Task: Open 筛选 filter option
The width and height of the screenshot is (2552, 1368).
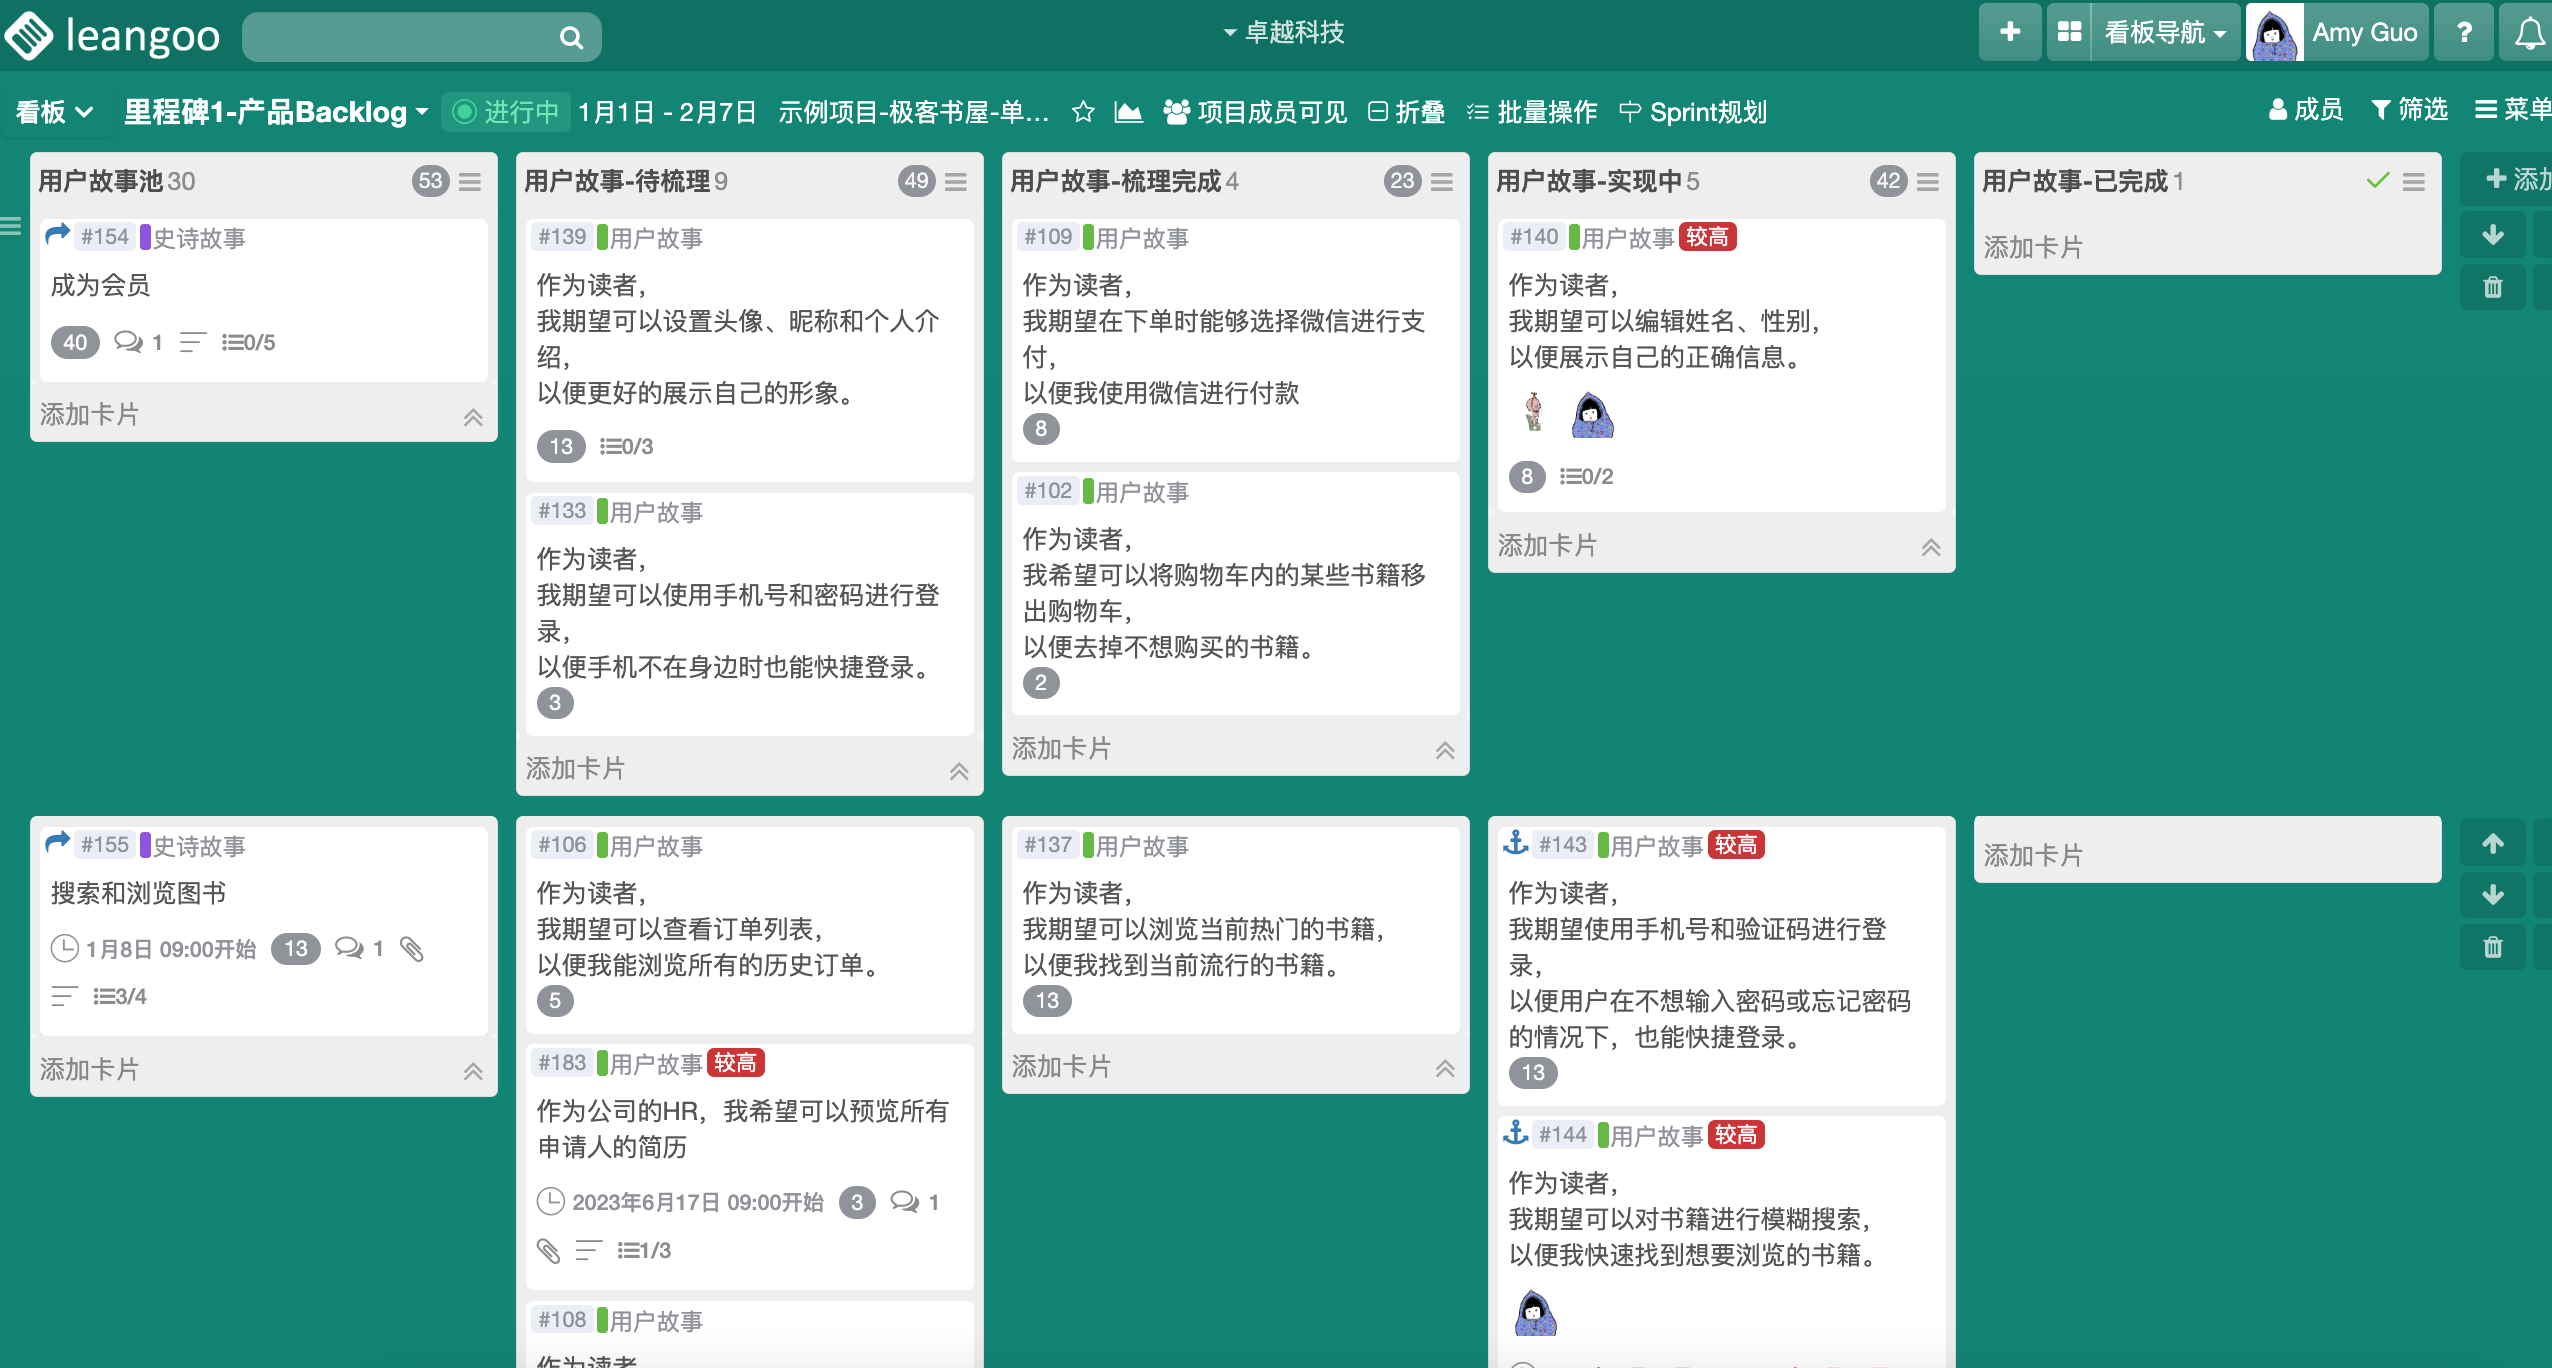Action: (2410, 110)
